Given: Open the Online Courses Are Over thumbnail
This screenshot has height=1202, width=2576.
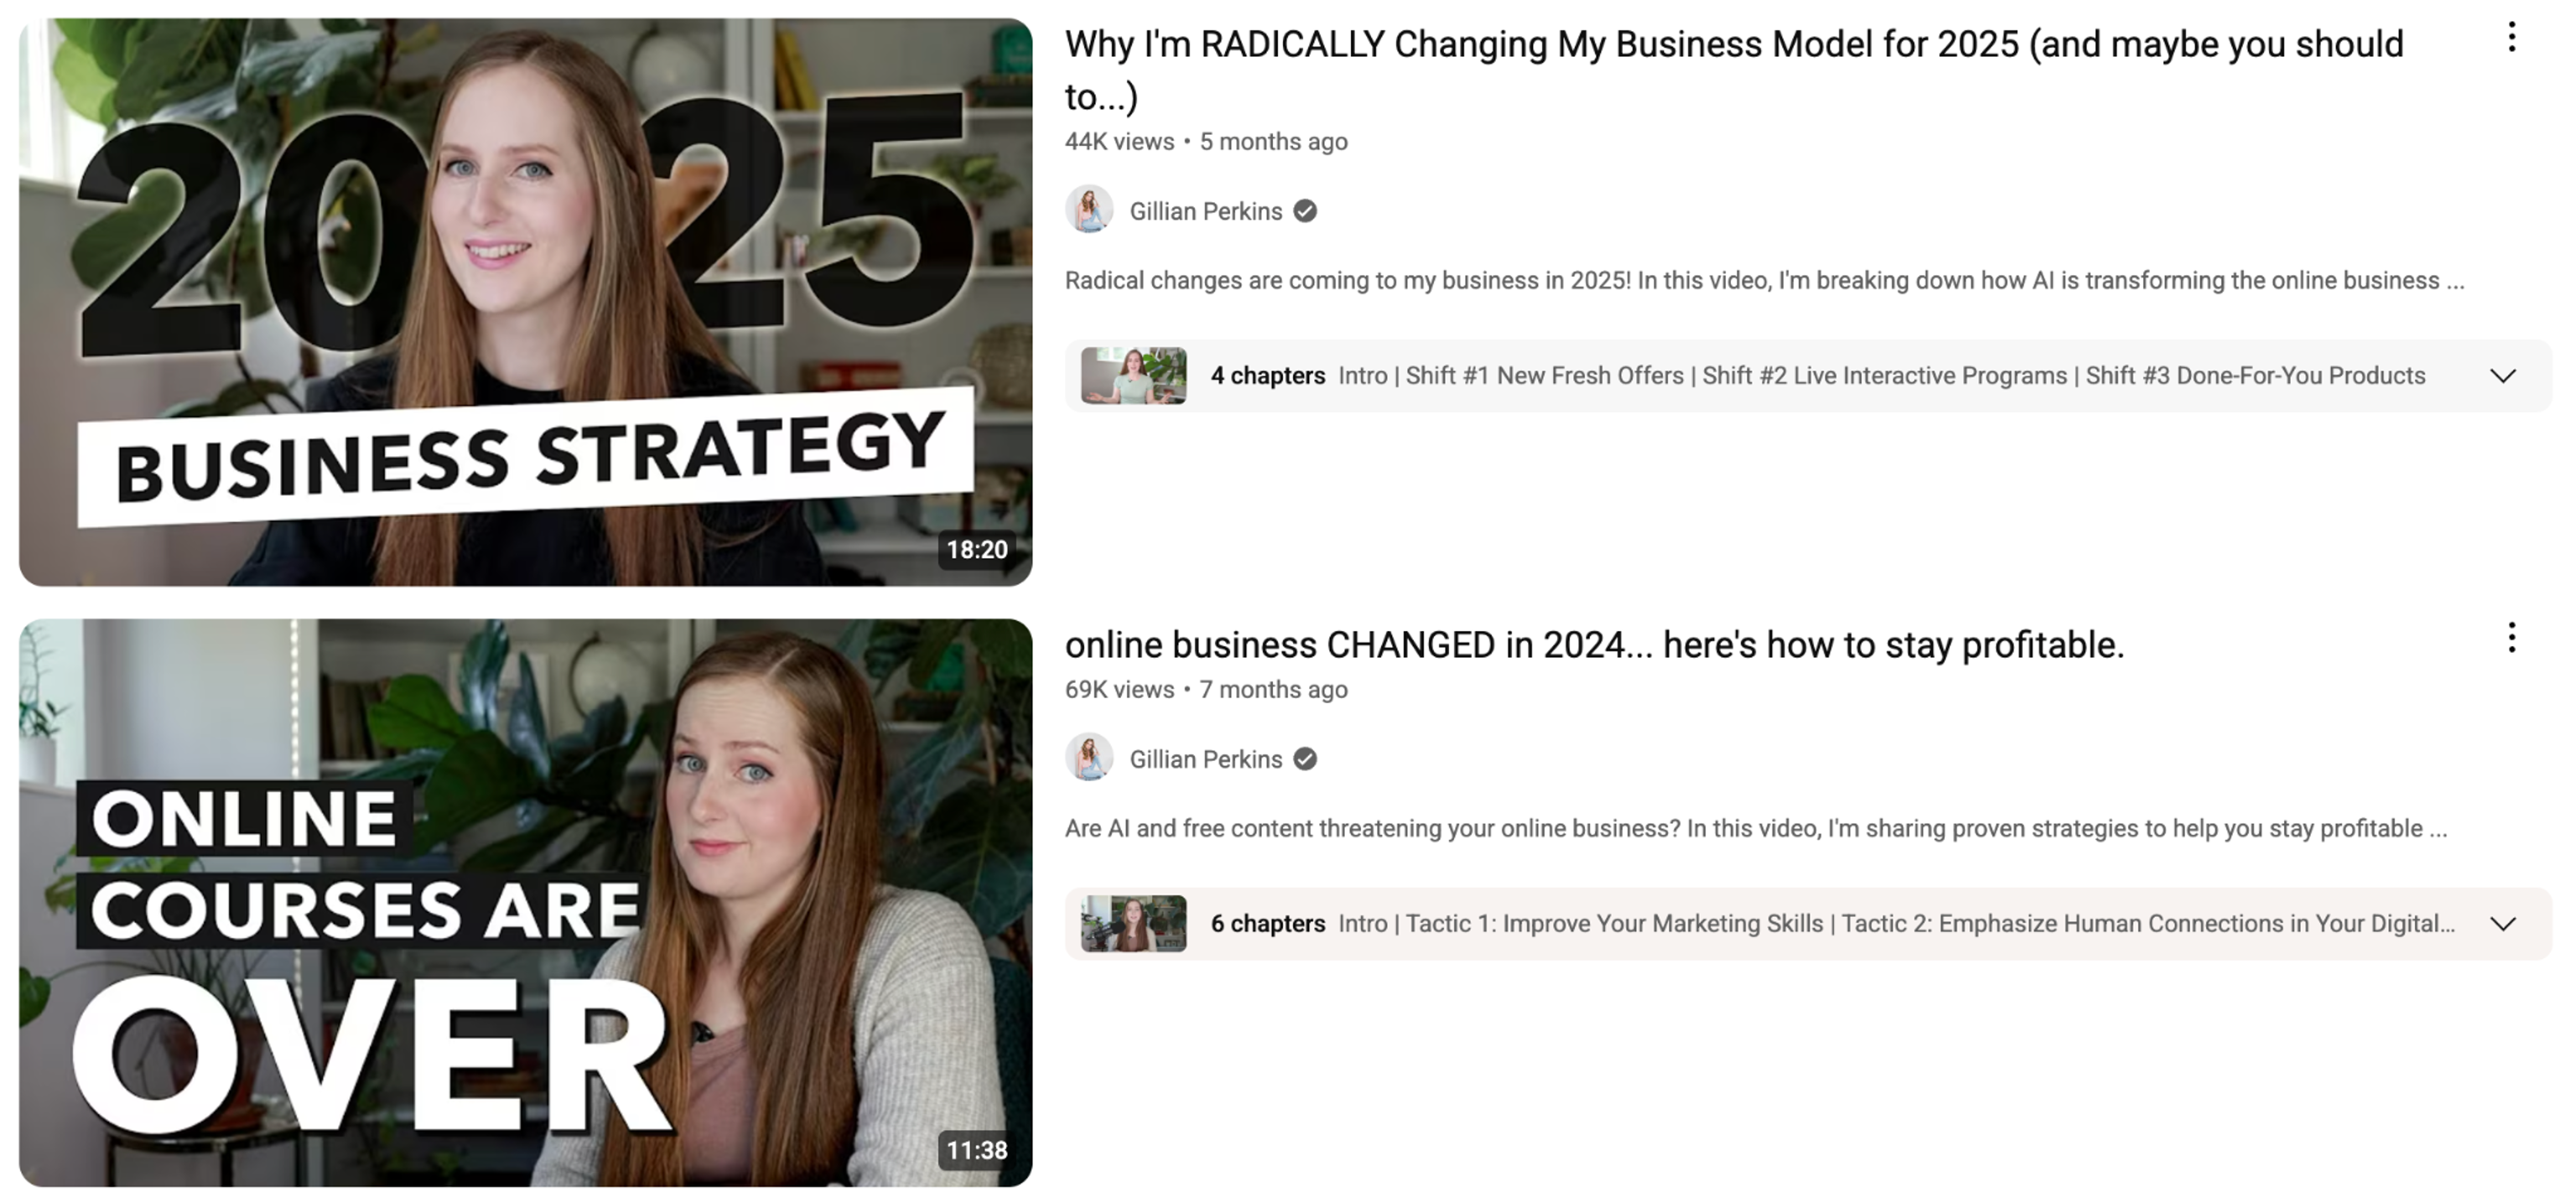Looking at the screenshot, I should coord(525,902).
